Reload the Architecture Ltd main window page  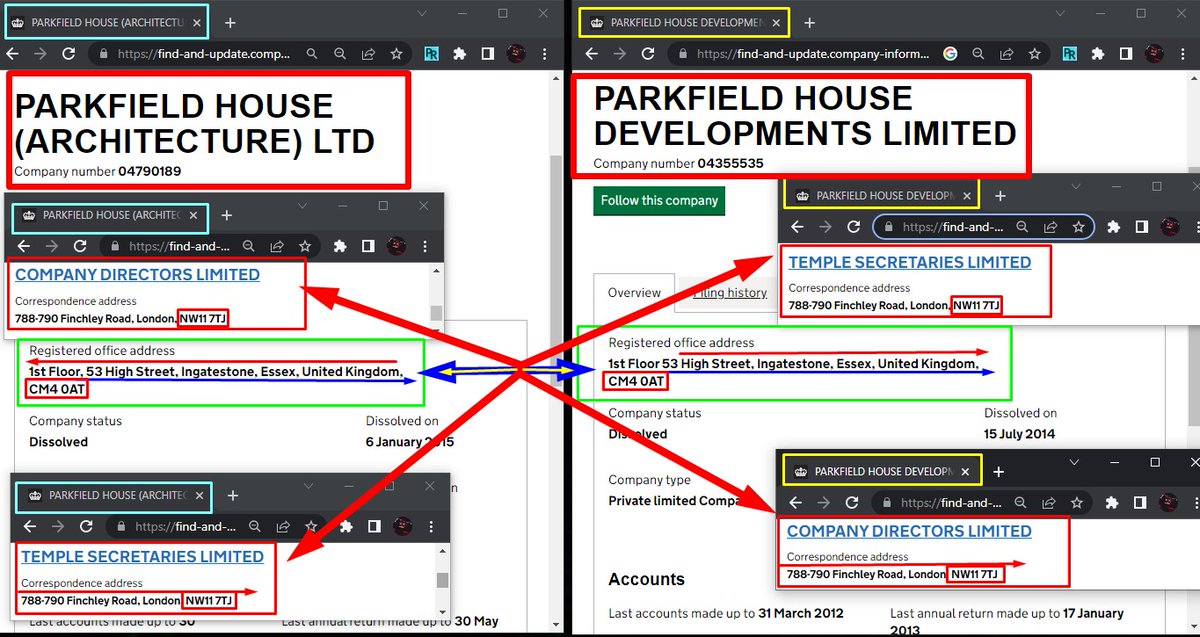click(x=69, y=54)
